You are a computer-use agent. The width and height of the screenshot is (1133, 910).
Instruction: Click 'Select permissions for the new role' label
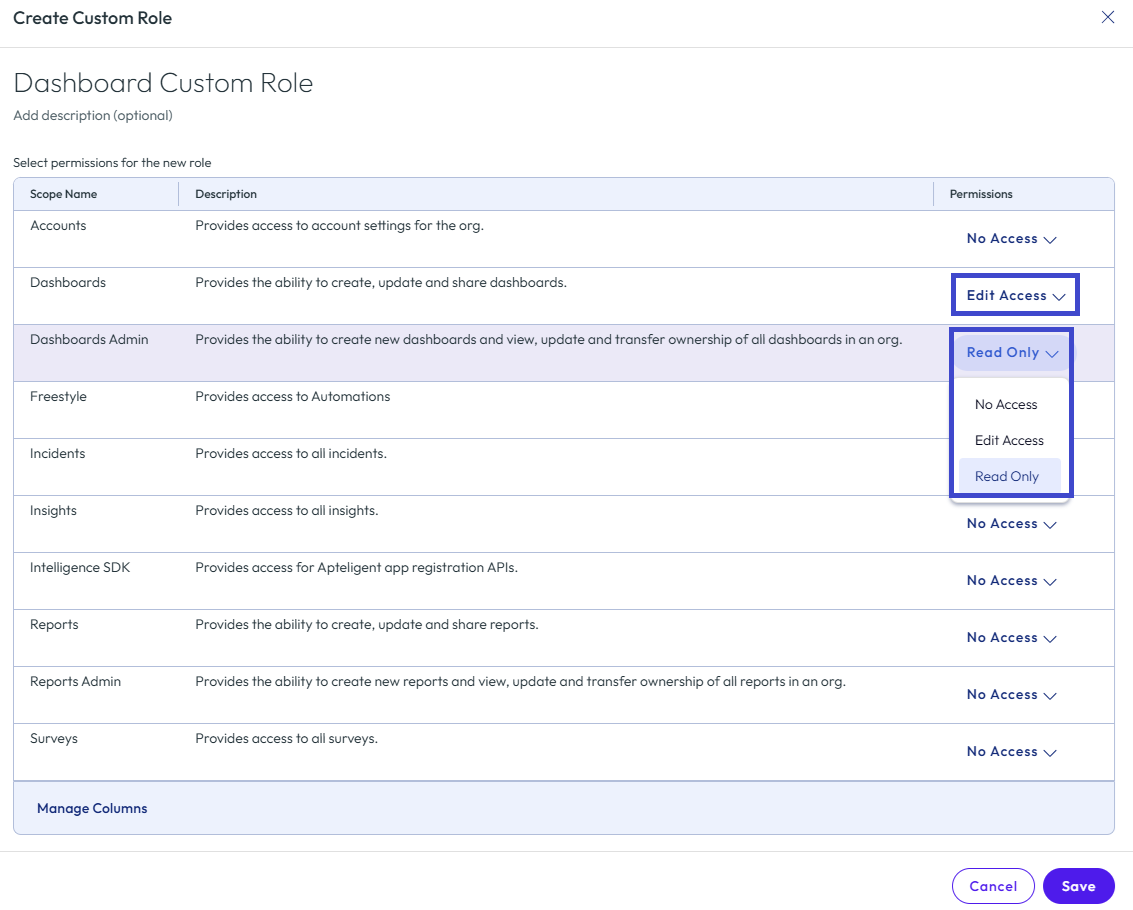tap(112, 163)
